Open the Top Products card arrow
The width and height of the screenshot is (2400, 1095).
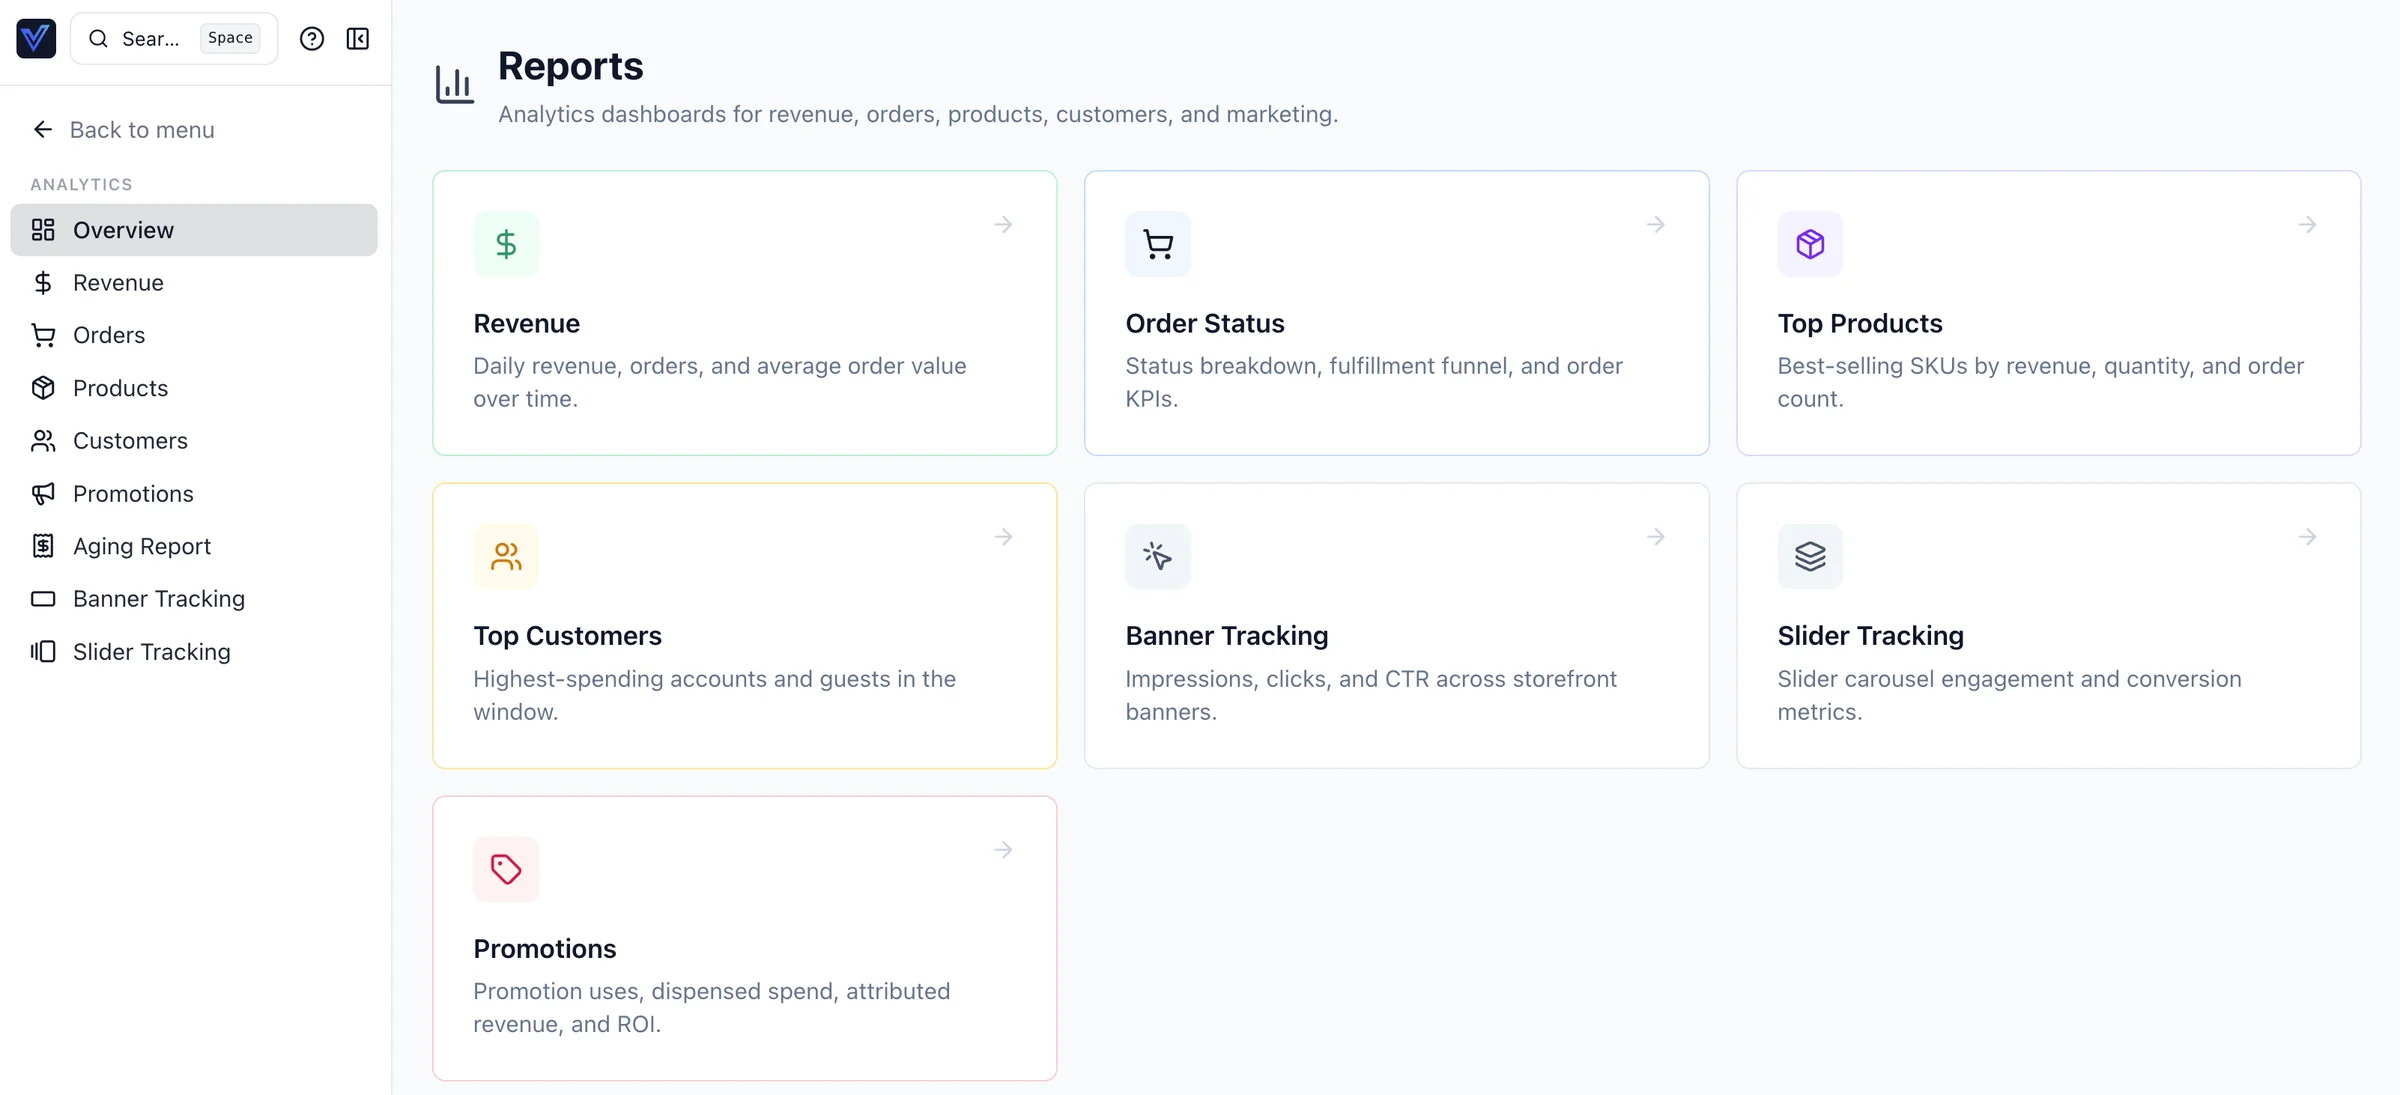pyautogui.click(x=2307, y=225)
